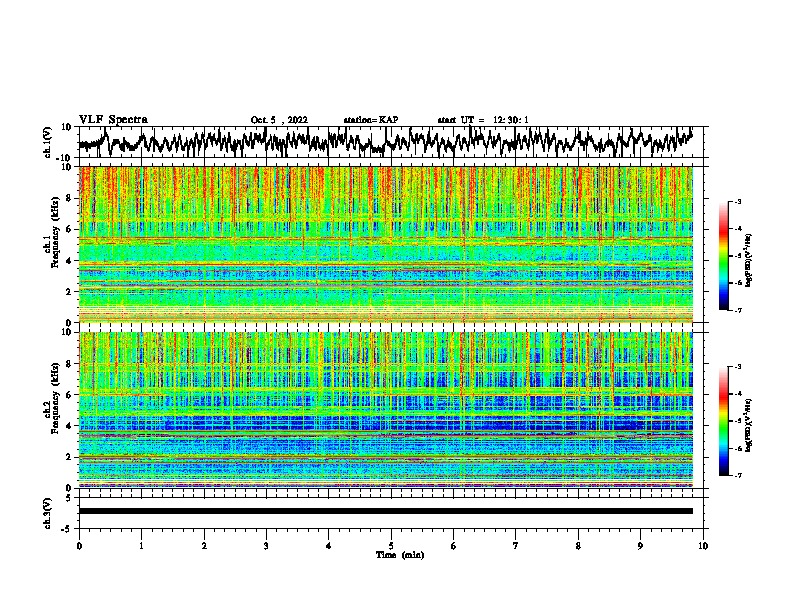Image resolution: width=792 pixels, height=612 pixels.
Task: Click the "ch.3(V)" axis label
Action: click(x=48, y=513)
